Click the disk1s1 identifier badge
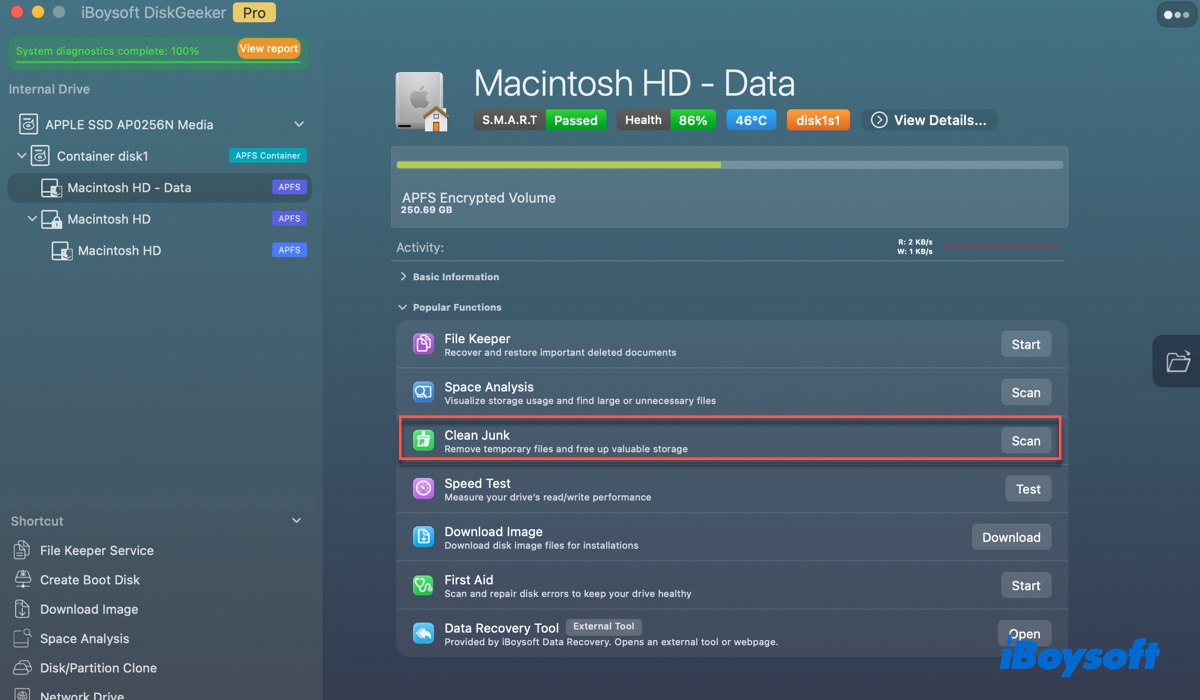Viewport: 1200px width, 700px height. (819, 120)
